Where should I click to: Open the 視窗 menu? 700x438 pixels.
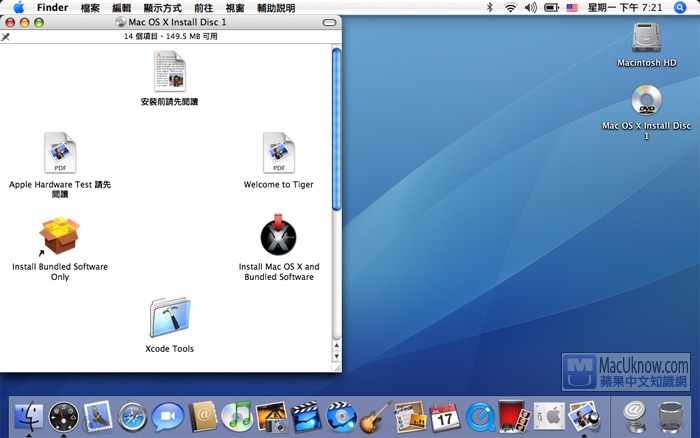point(235,8)
